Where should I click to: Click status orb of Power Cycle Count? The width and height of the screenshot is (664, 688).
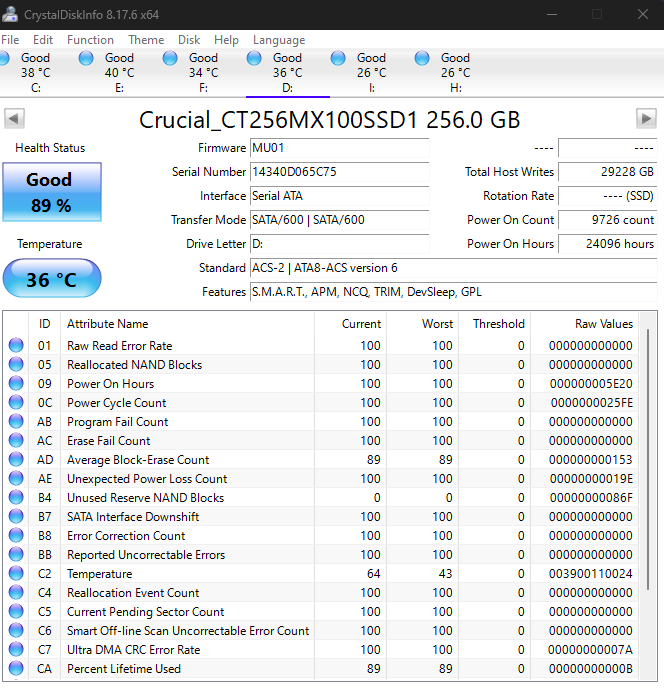click(16, 402)
